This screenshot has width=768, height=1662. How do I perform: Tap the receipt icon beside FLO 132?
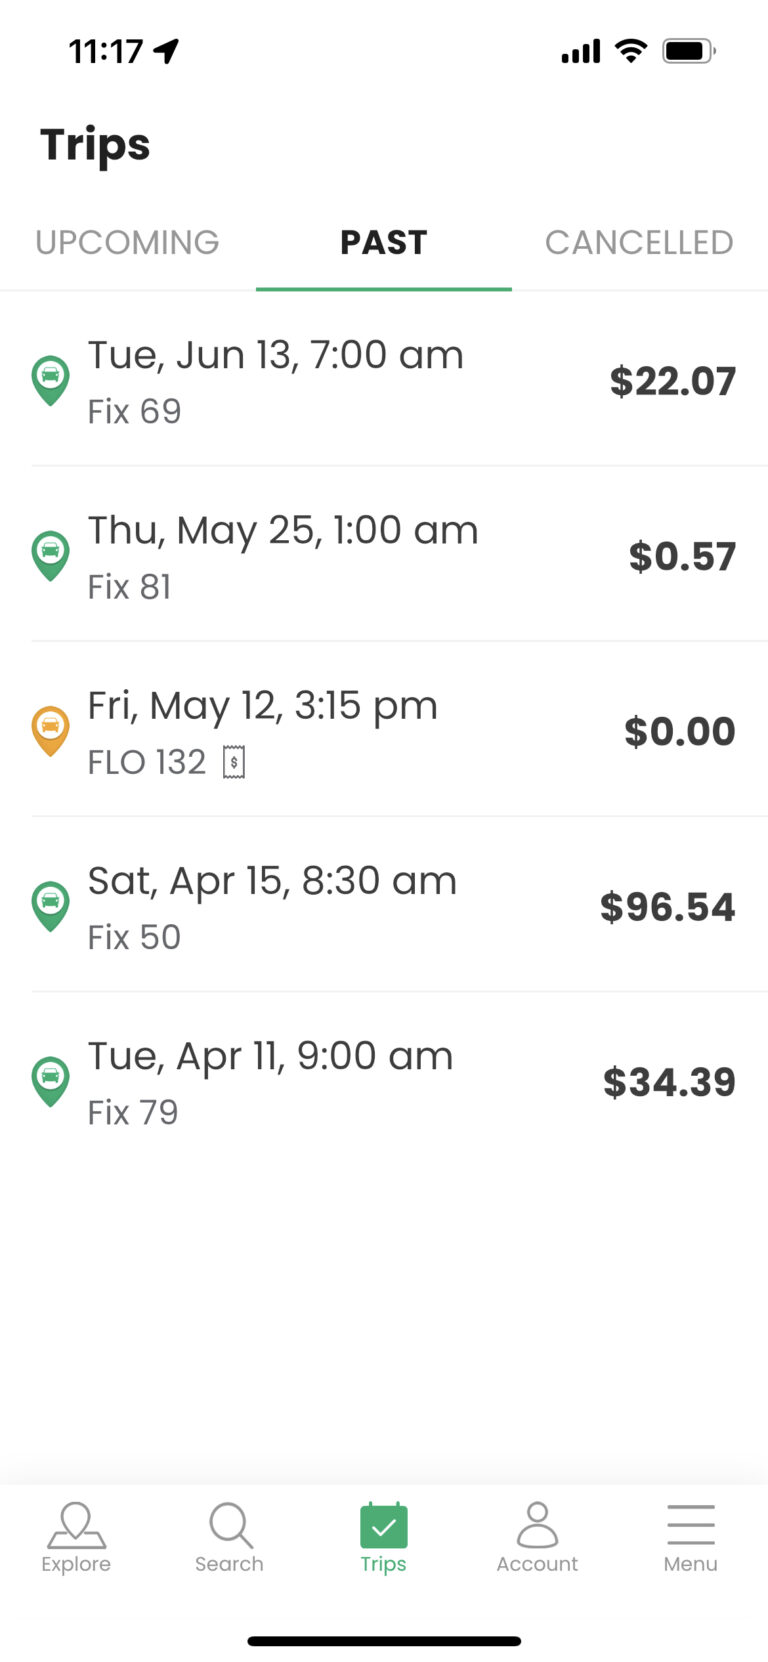(x=234, y=762)
